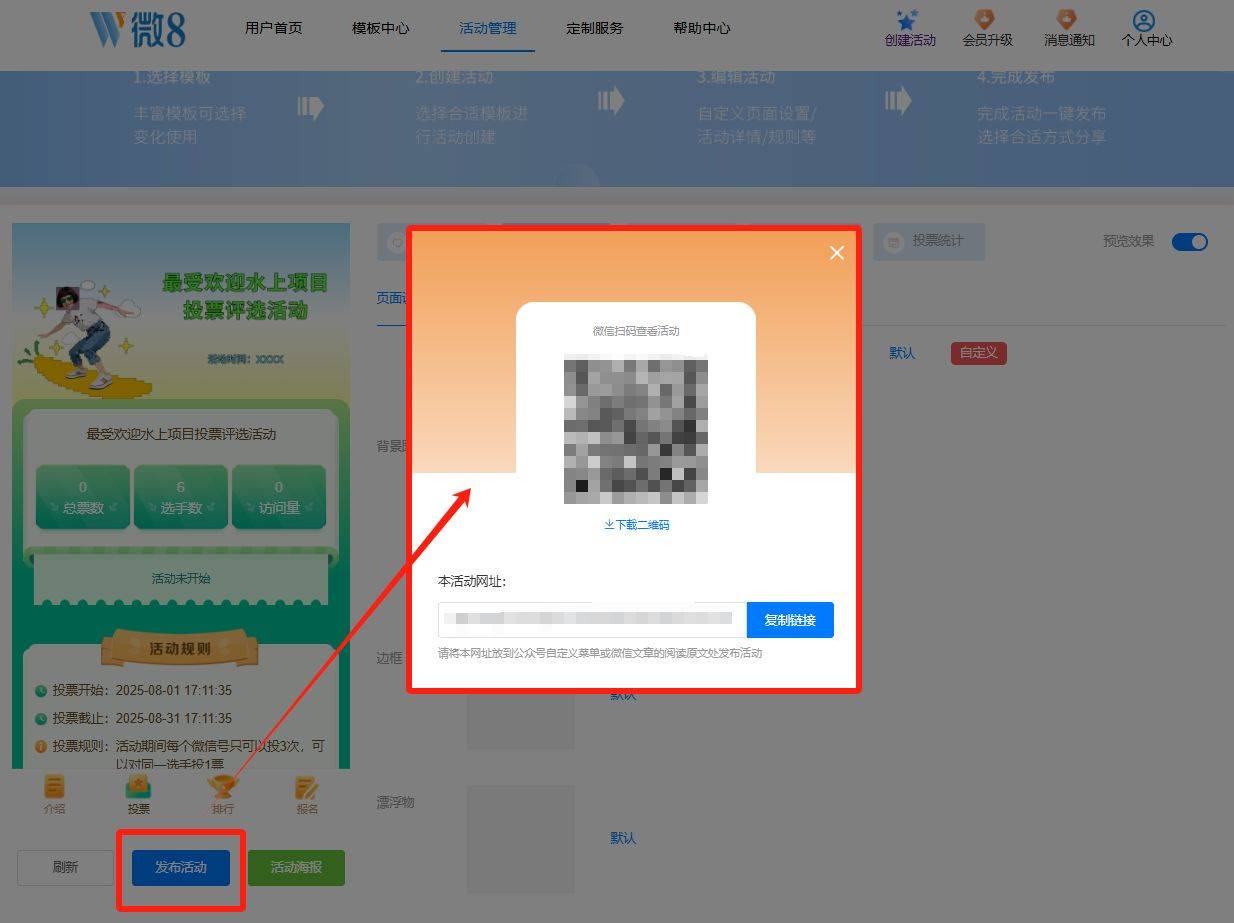The image size is (1234, 923).
Task: Click the 总票数 counter card
Action: 83,497
